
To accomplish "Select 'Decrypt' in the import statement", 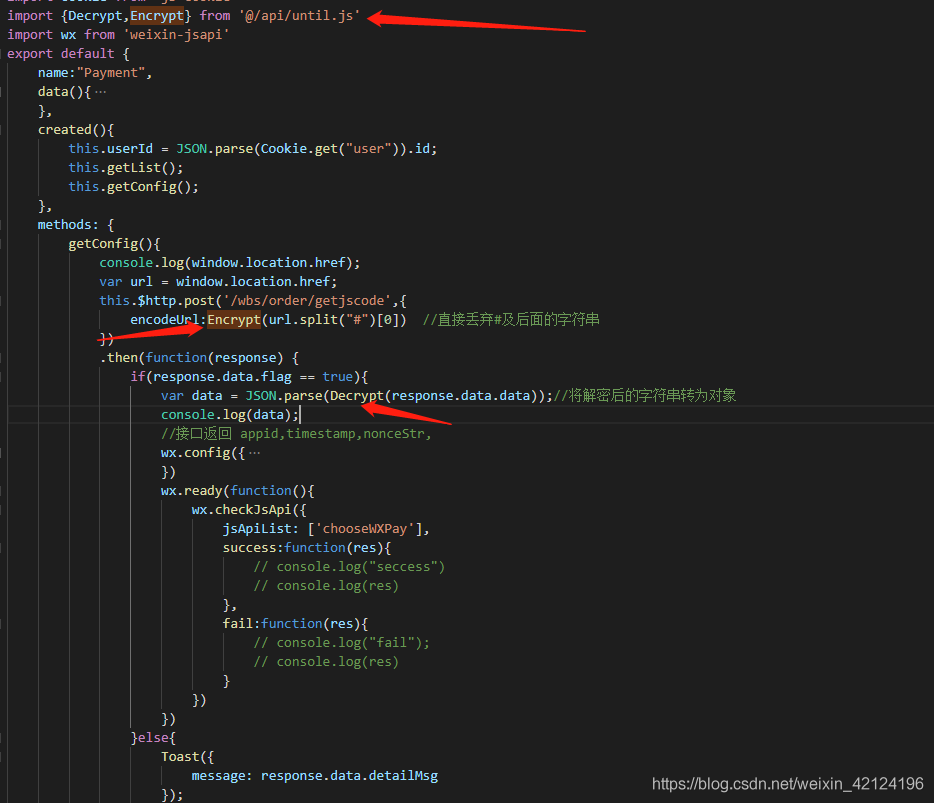I will coord(95,15).
